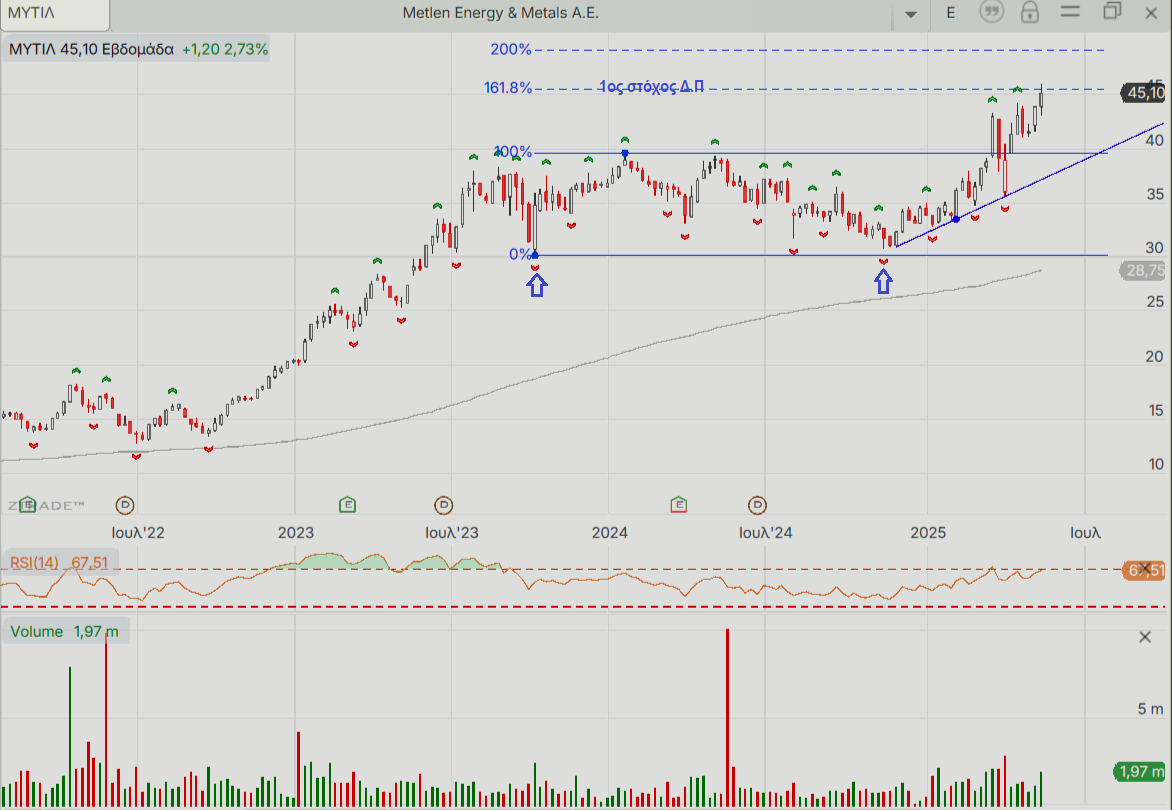Screen dimensions: 1172x810
Task: Click the 2025 date axis label
Action: click(x=928, y=533)
